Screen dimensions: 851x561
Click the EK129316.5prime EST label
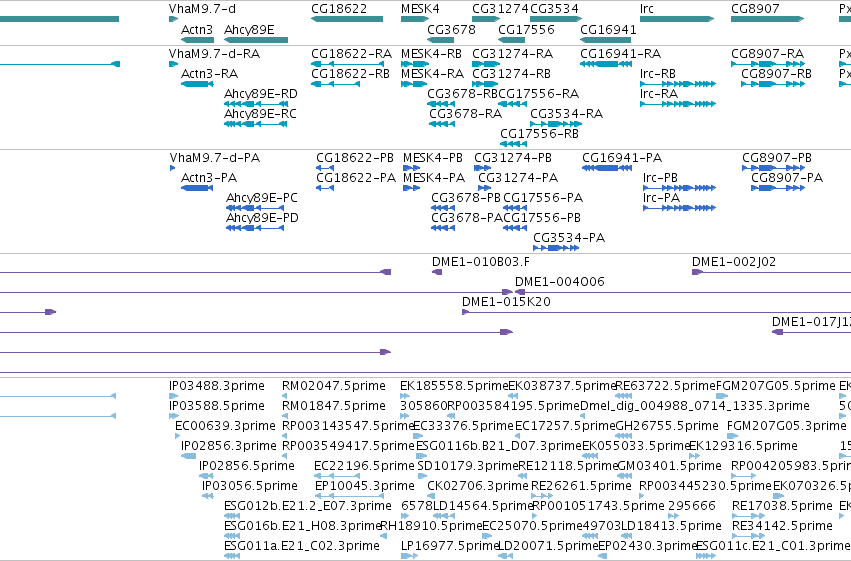pyautogui.click(x=743, y=447)
